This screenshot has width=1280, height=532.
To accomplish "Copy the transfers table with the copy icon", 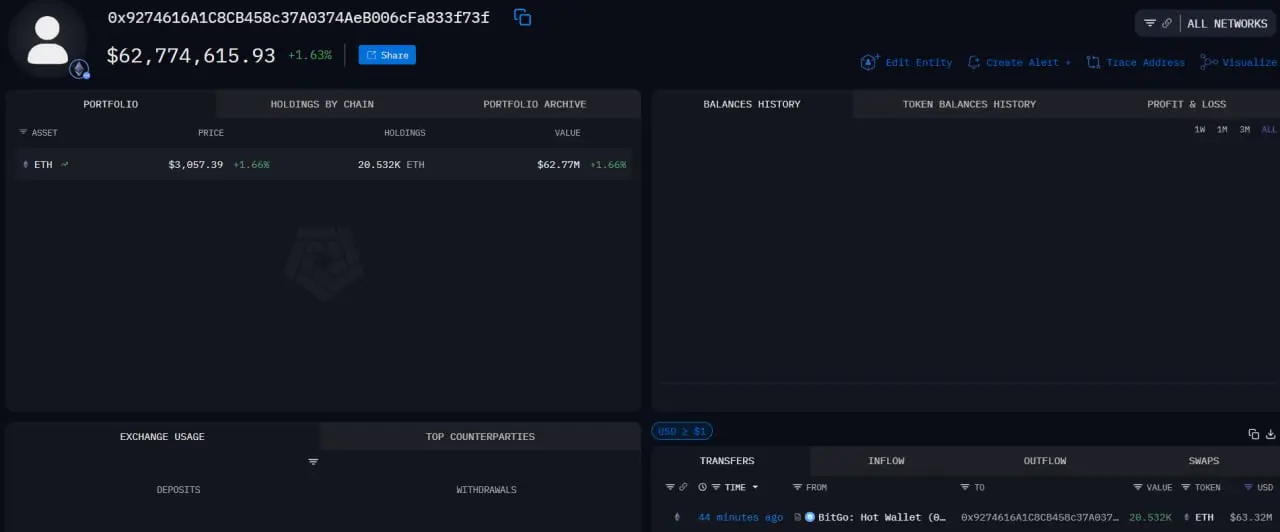I will tap(1254, 434).
